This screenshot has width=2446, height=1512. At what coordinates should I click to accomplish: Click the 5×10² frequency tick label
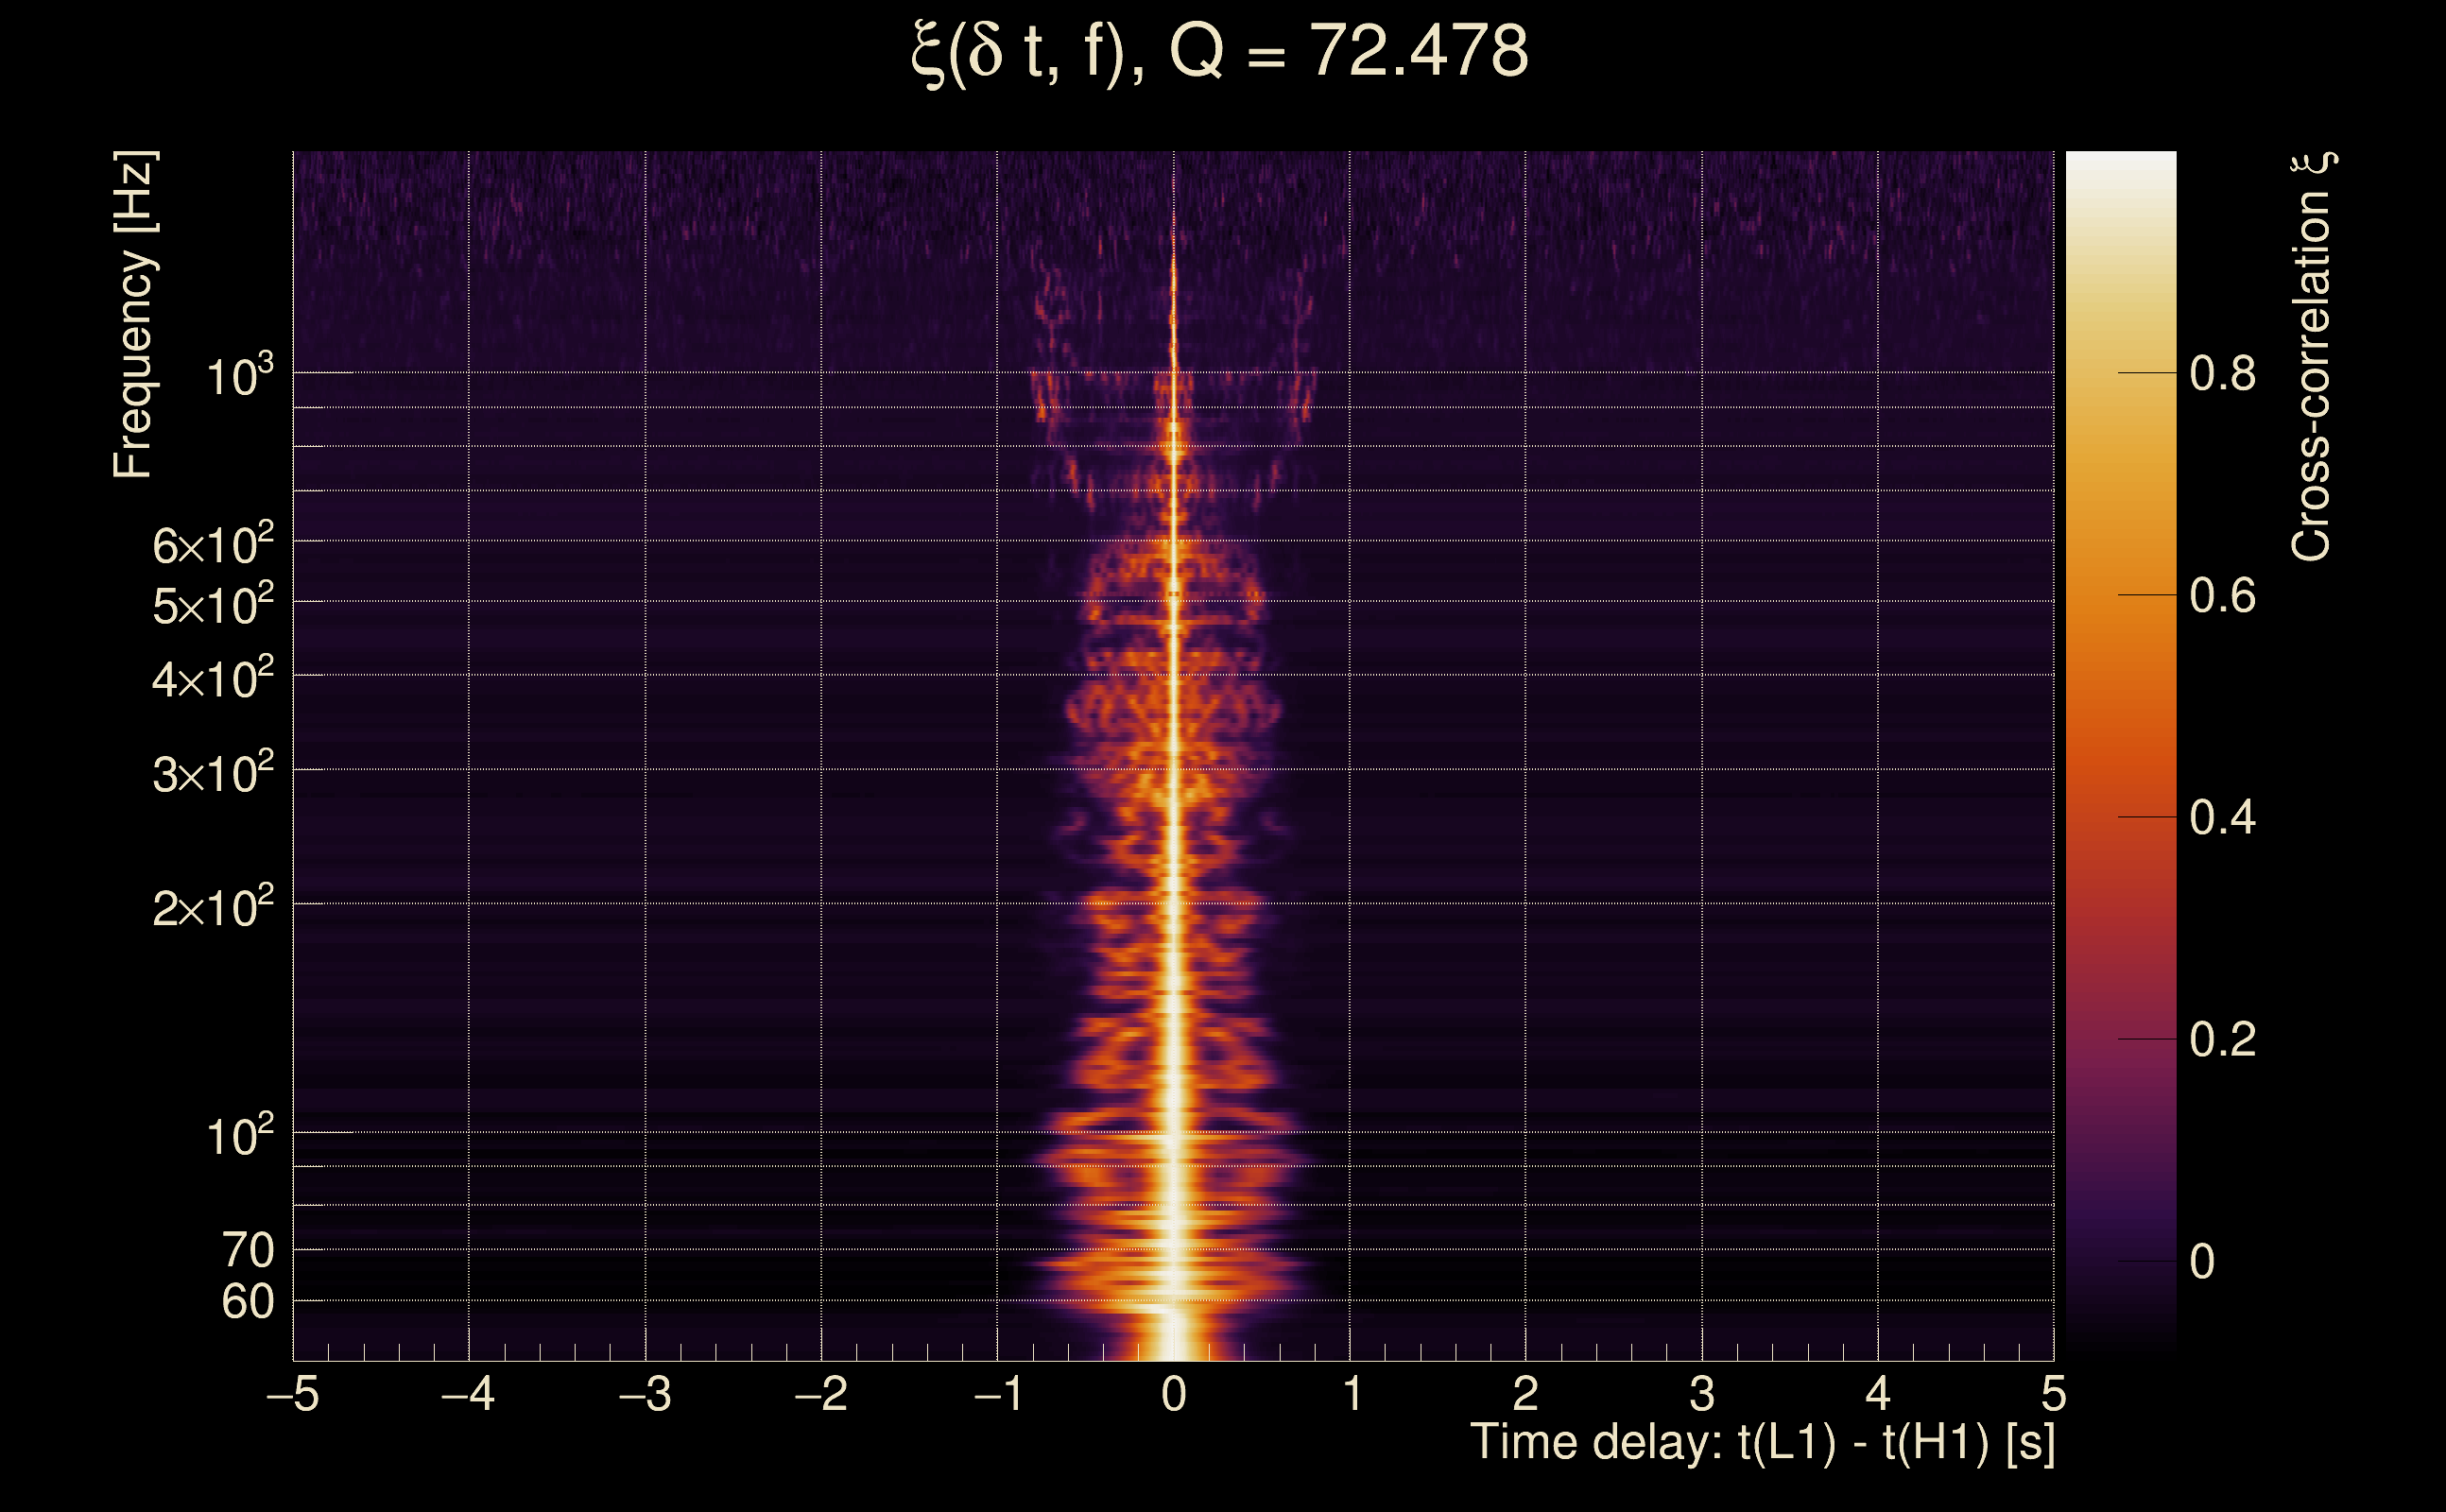point(212,606)
